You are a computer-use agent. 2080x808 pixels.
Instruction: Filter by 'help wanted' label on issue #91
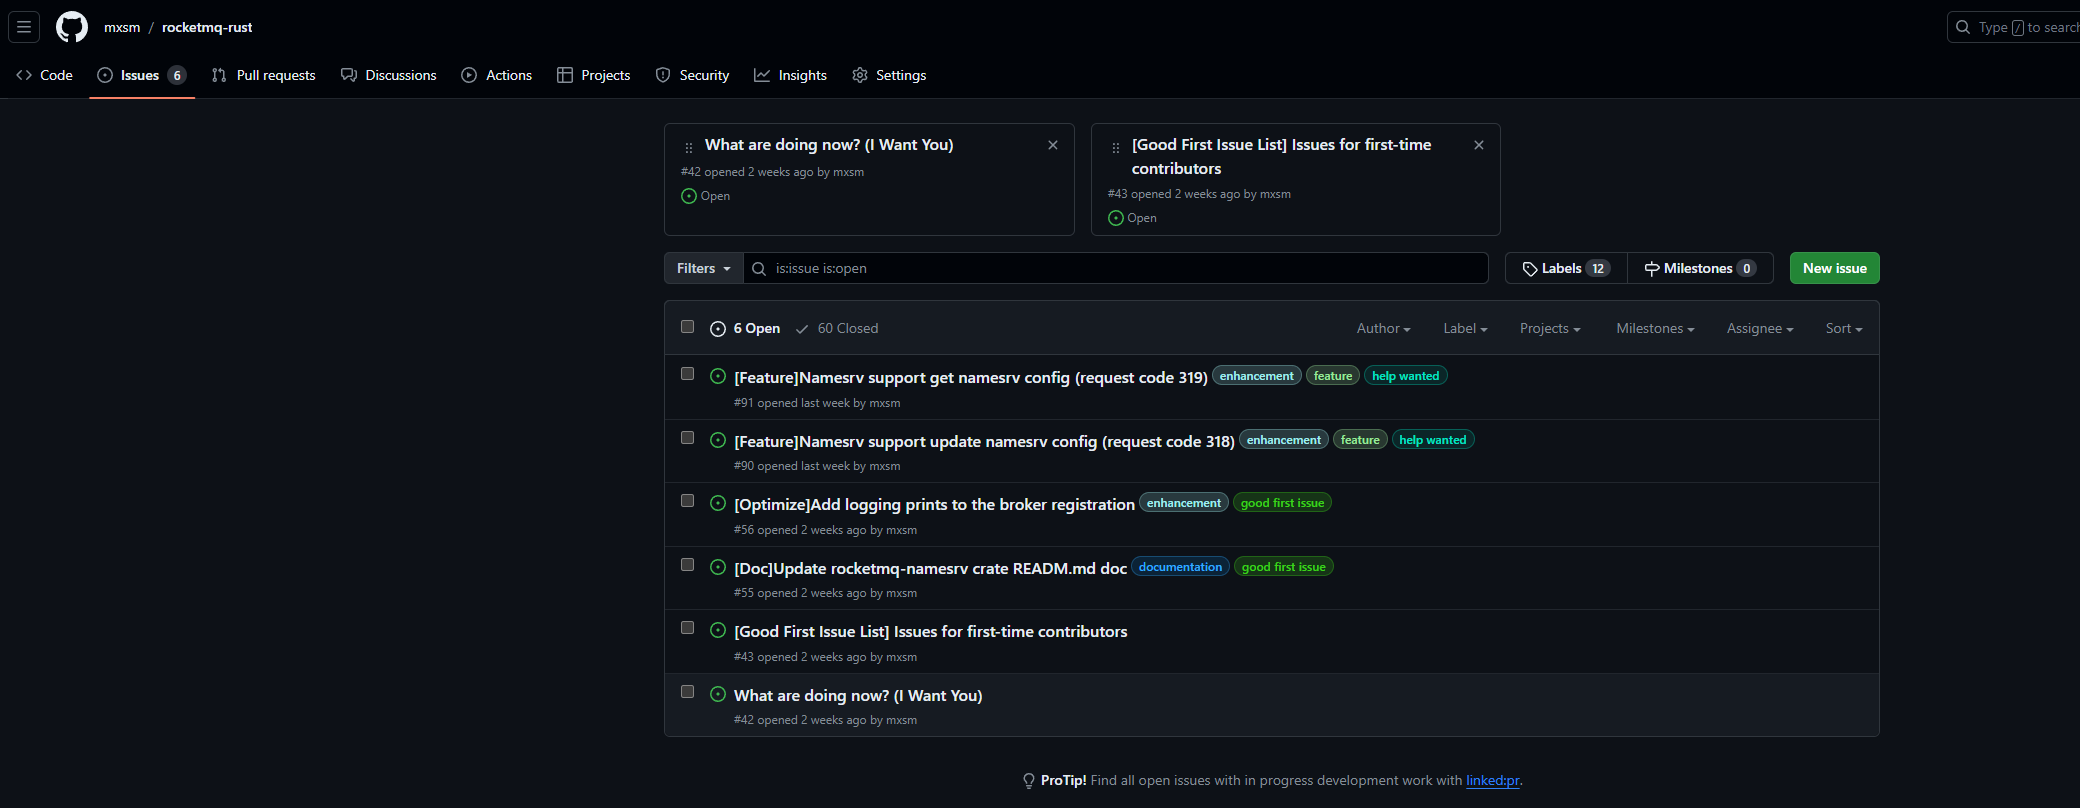point(1405,376)
